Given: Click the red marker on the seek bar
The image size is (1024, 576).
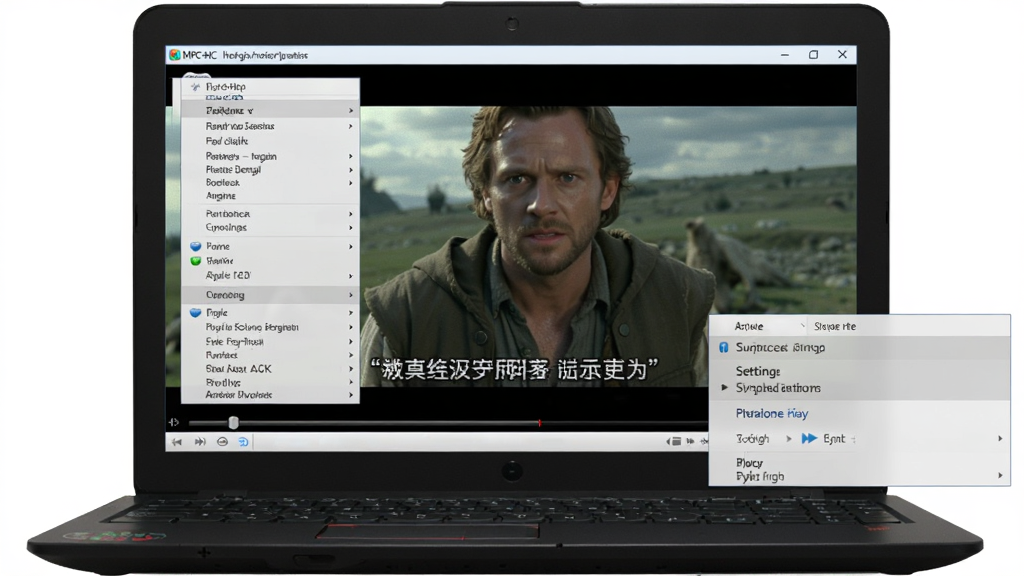Looking at the screenshot, I should [x=539, y=423].
